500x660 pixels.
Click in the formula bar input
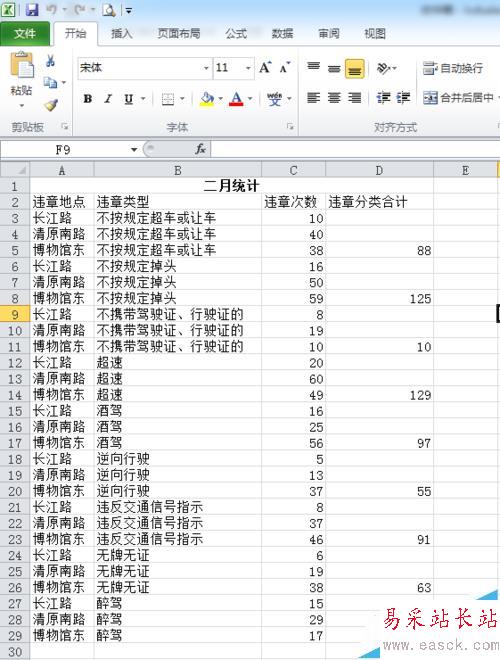pyautogui.click(x=355, y=149)
